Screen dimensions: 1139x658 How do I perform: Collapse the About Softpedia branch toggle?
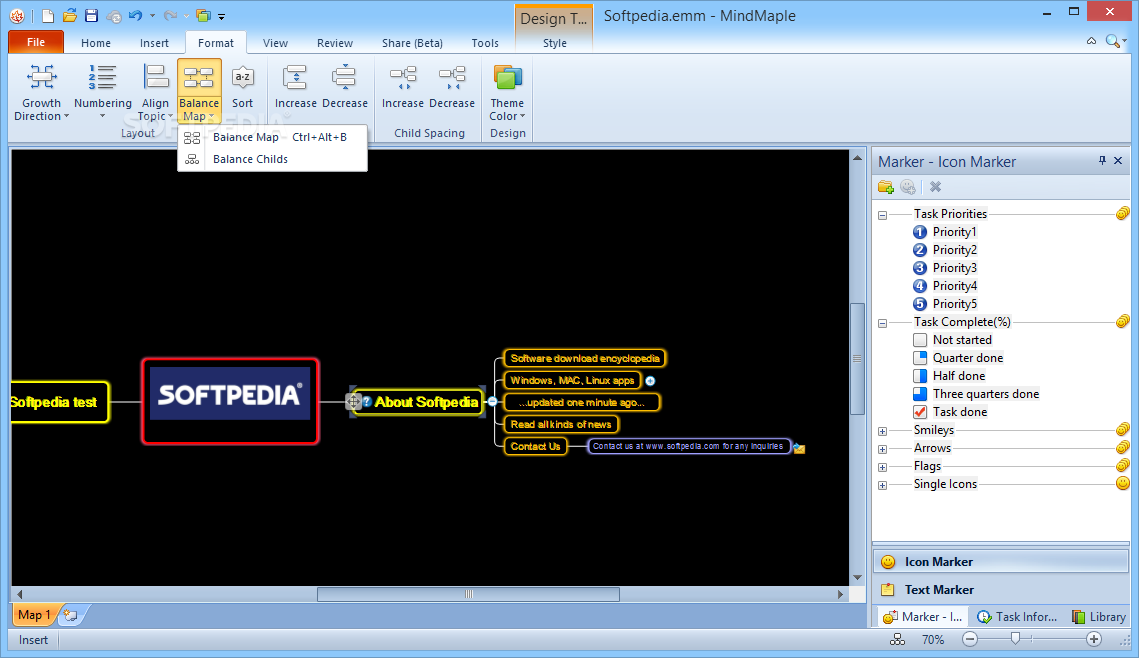493,402
